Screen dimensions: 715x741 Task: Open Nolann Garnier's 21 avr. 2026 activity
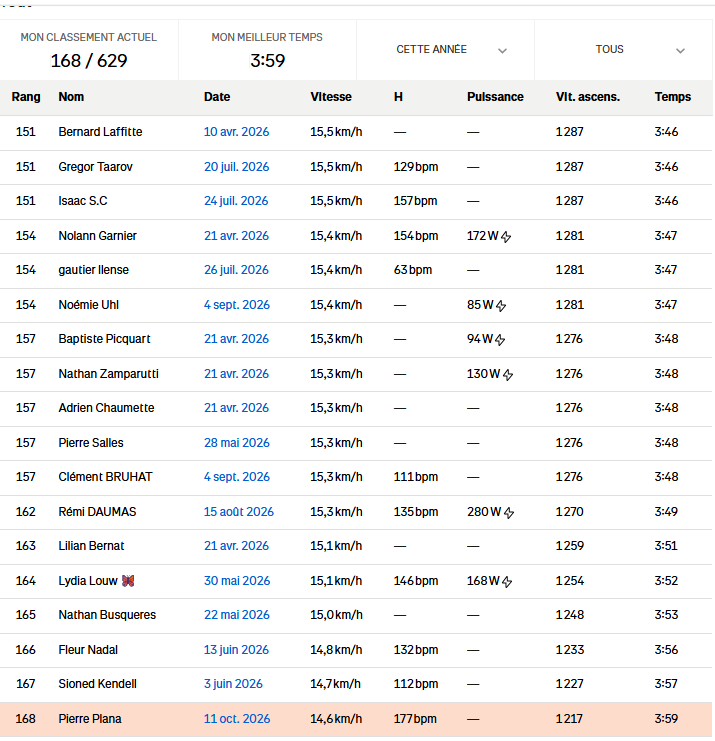point(236,236)
